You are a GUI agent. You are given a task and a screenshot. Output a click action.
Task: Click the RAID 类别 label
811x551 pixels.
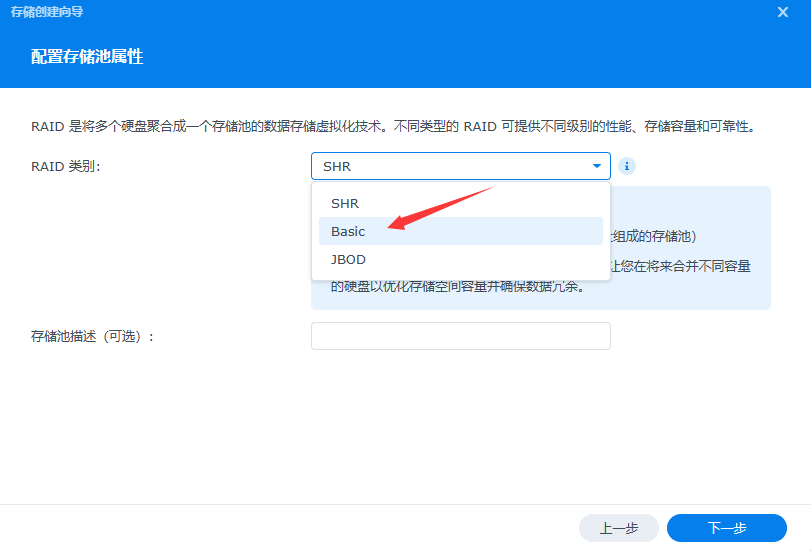[x=66, y=166]
